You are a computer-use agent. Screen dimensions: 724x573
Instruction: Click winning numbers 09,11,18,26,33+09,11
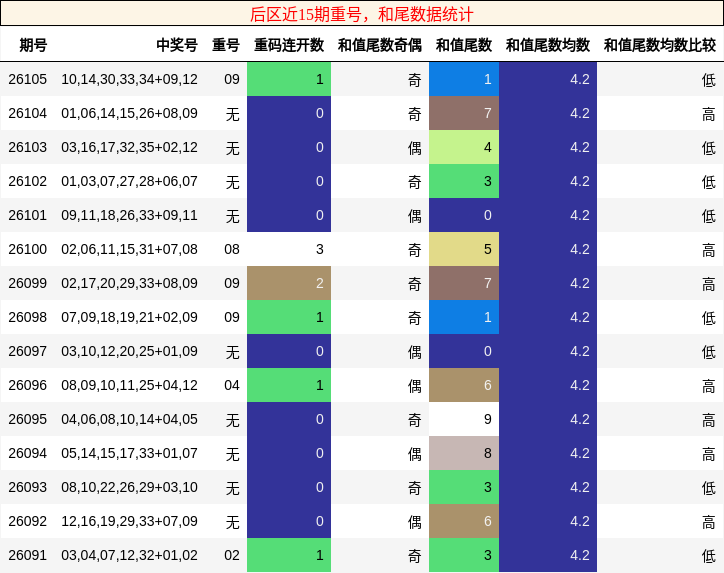129,215
